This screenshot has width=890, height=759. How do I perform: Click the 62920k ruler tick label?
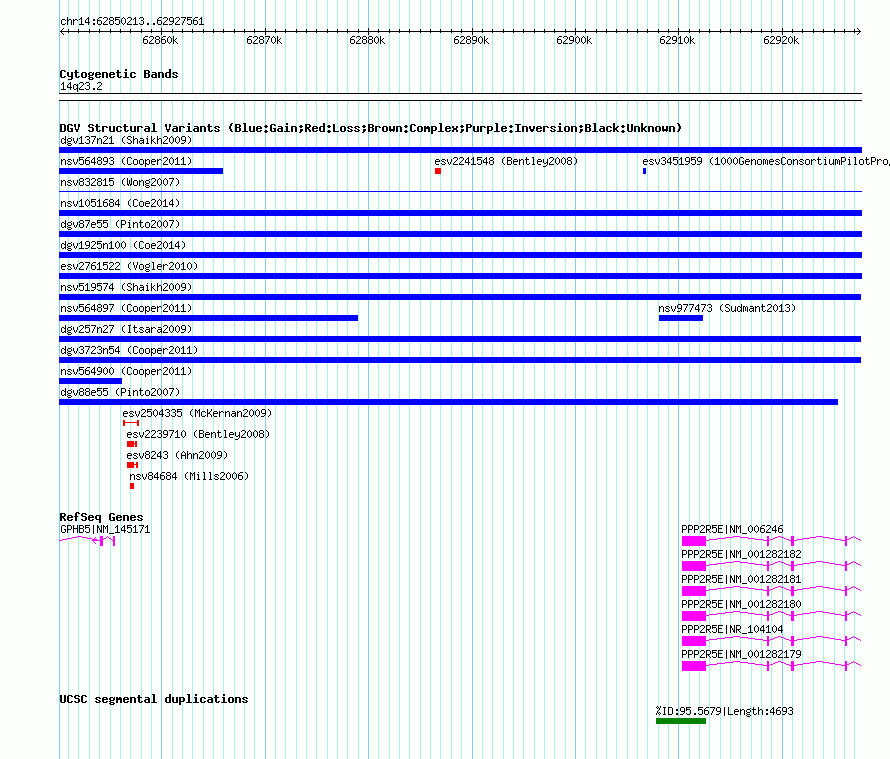(x=781, y=40)
